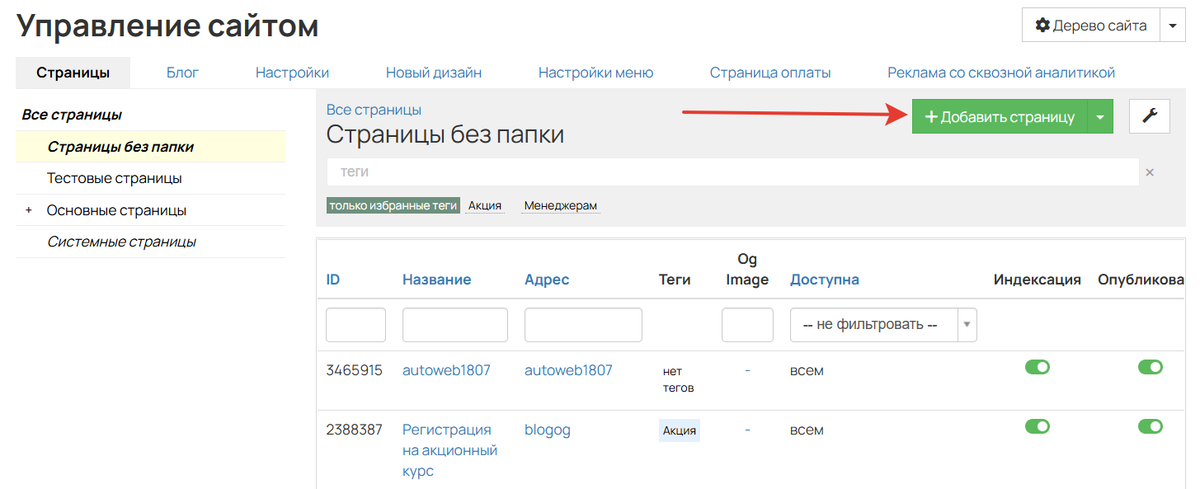Toggle Опубликована for the blogog page

pyautogui.click(x=1150, y=427)
